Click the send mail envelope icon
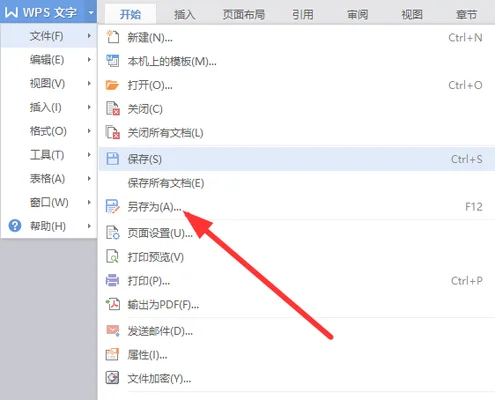495x400 pixels. click(x=113, y=330)
